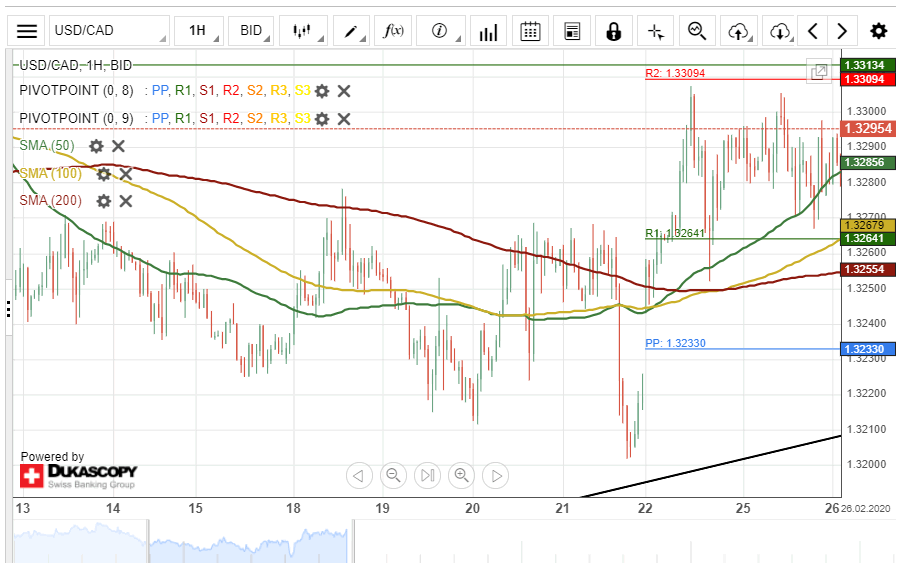Click the pop-out chart icon
Image resolution: width=900 pixels, height=570 pixels.
pyautogui.click(x=819, y=71)
